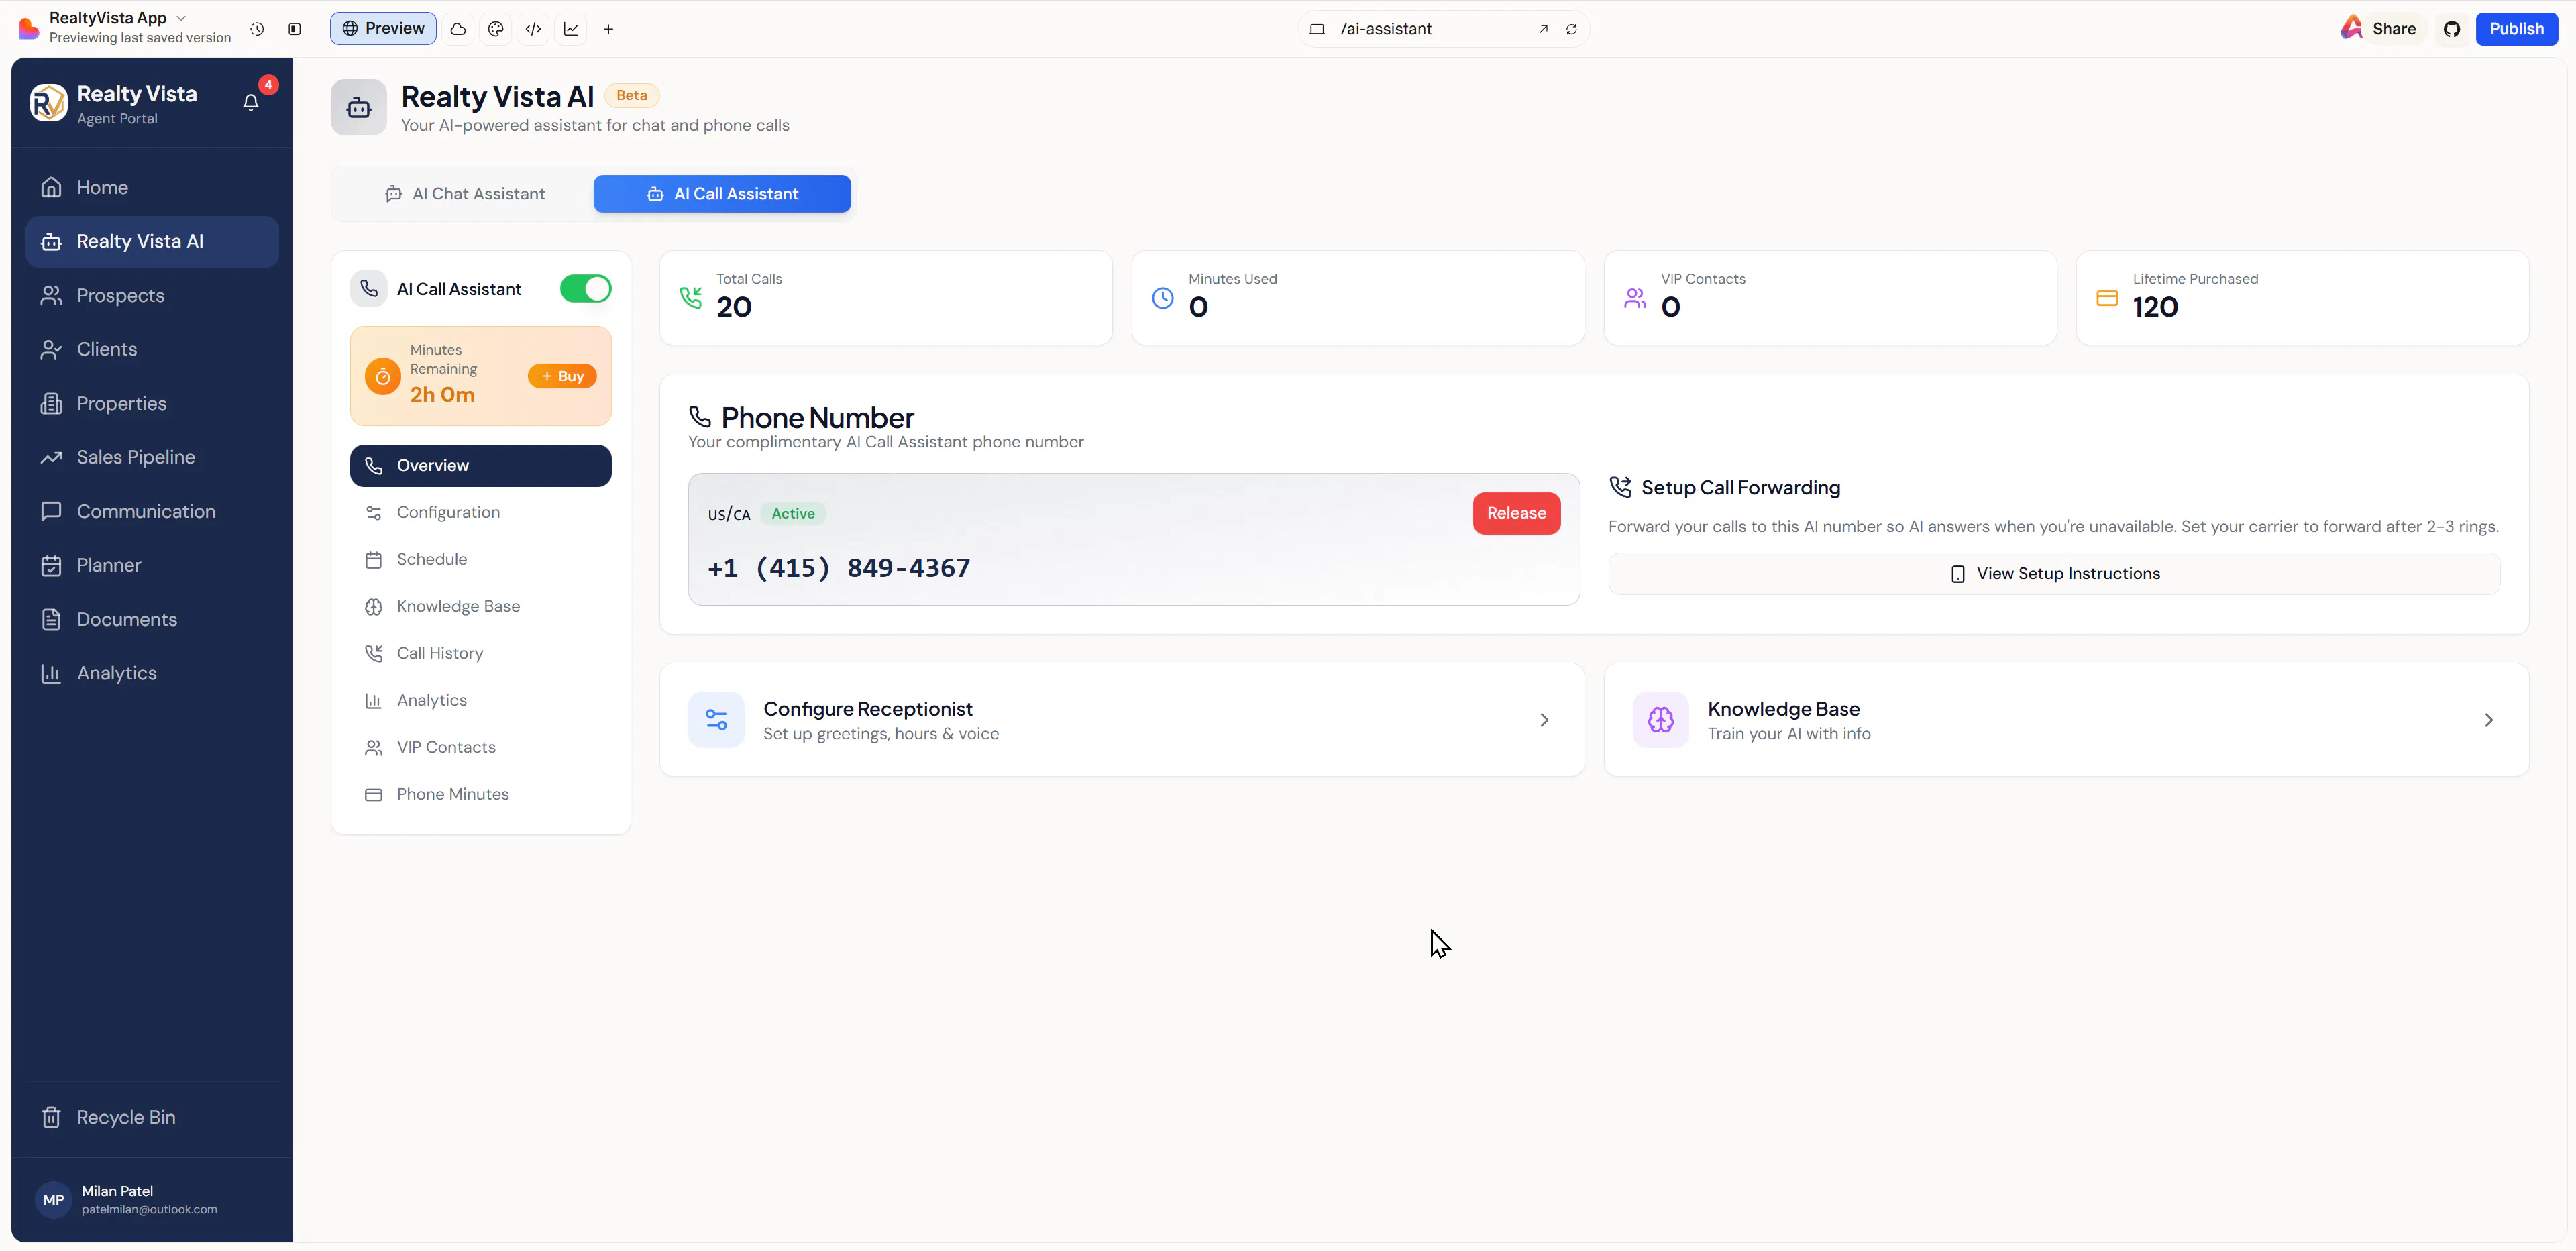Click the Realty Vista logo
Image resolution: width=2576 pixels, height=1251 pixels.
pos(48,103)
